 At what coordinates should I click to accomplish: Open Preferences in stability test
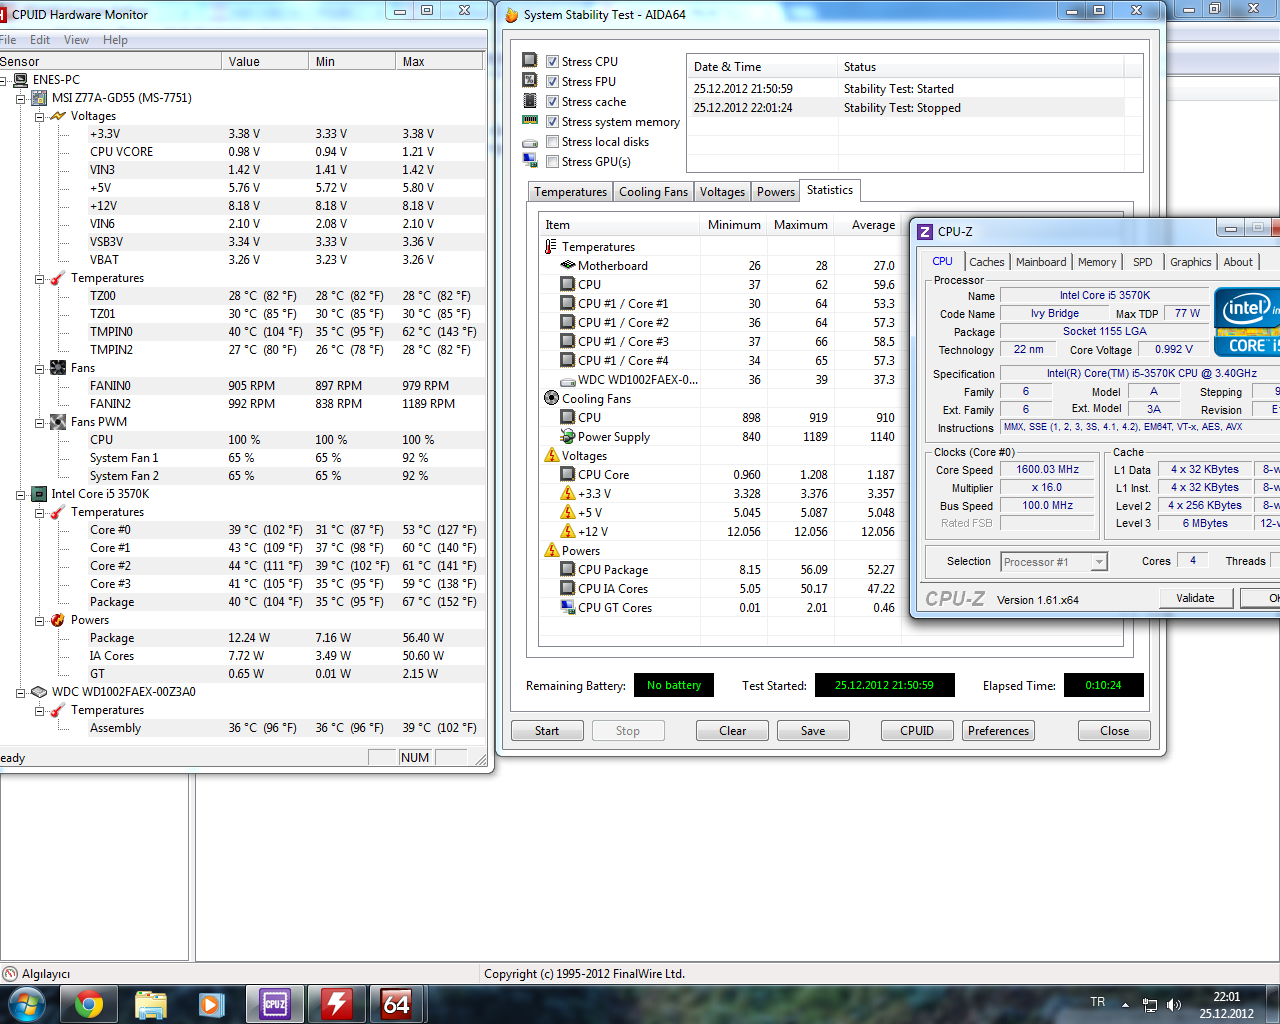click(x=998, y=731)
